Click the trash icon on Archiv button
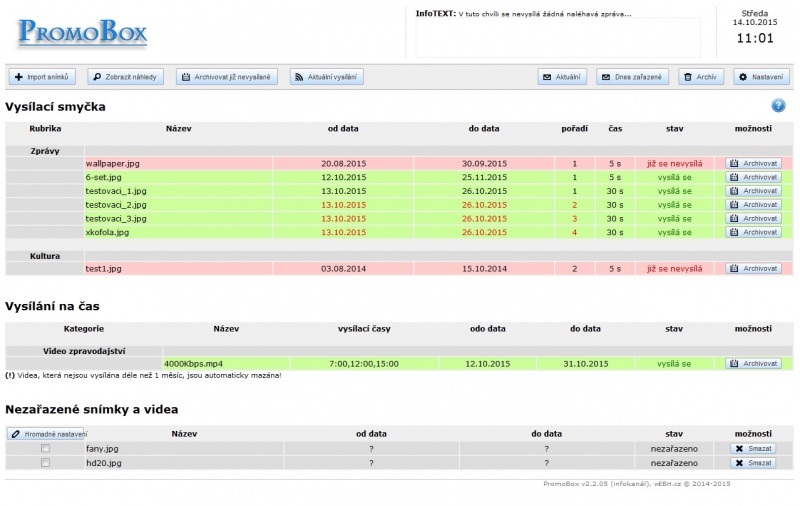 point(688,77)
